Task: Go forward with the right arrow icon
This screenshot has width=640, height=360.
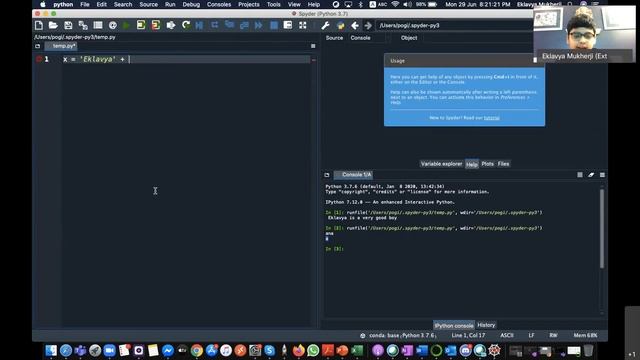Action: pos(368,25)
